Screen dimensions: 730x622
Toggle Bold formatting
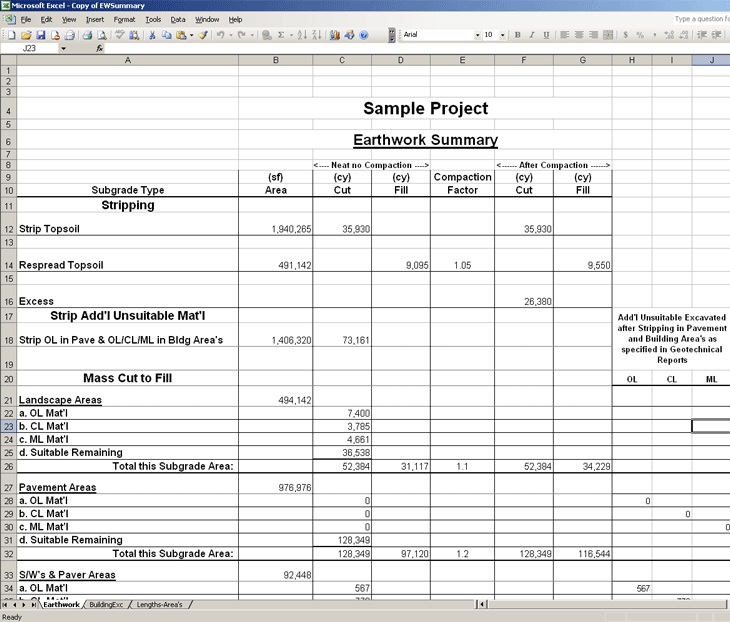pyautogui.click(x=517, y=35)
